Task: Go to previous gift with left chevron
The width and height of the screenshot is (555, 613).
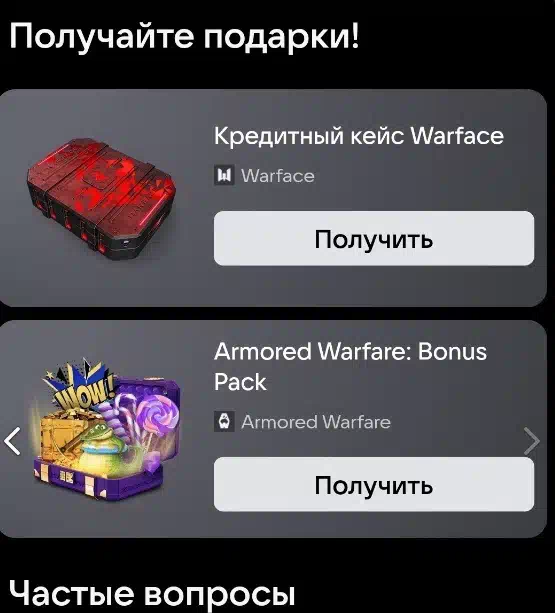Action: (12, 441)
